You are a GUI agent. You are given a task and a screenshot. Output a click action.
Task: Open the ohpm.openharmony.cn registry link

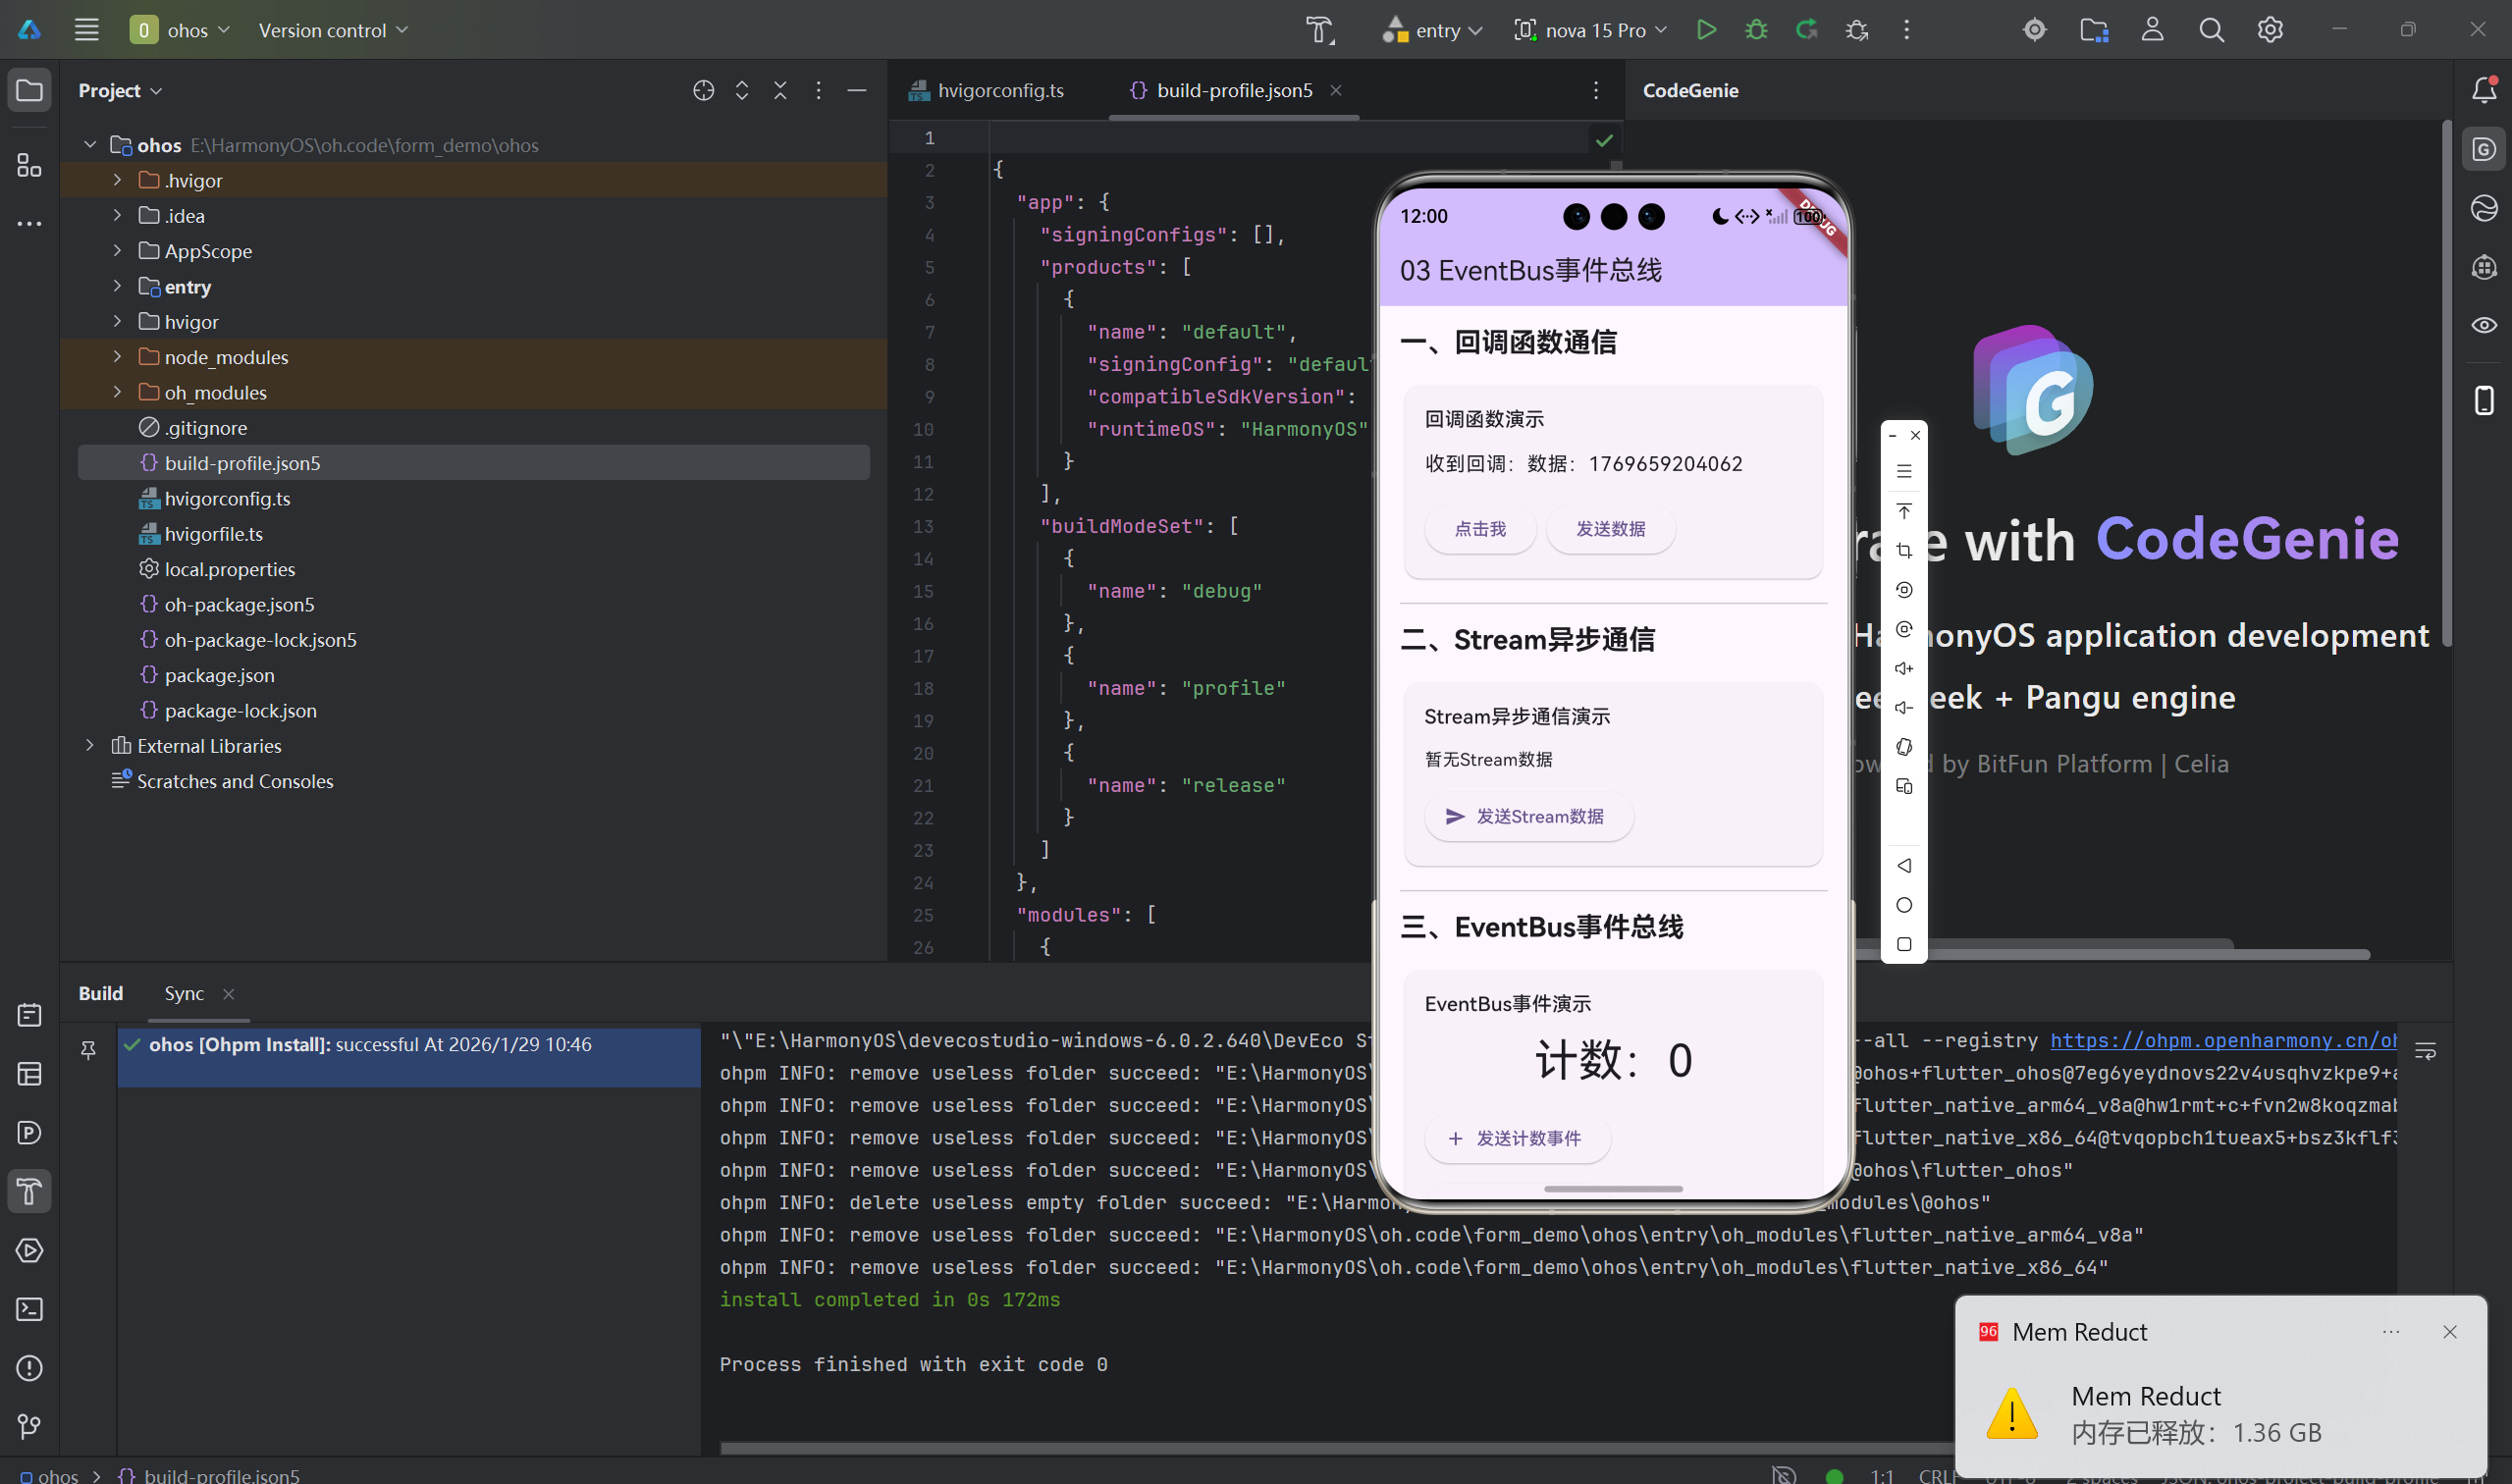2222,1040
